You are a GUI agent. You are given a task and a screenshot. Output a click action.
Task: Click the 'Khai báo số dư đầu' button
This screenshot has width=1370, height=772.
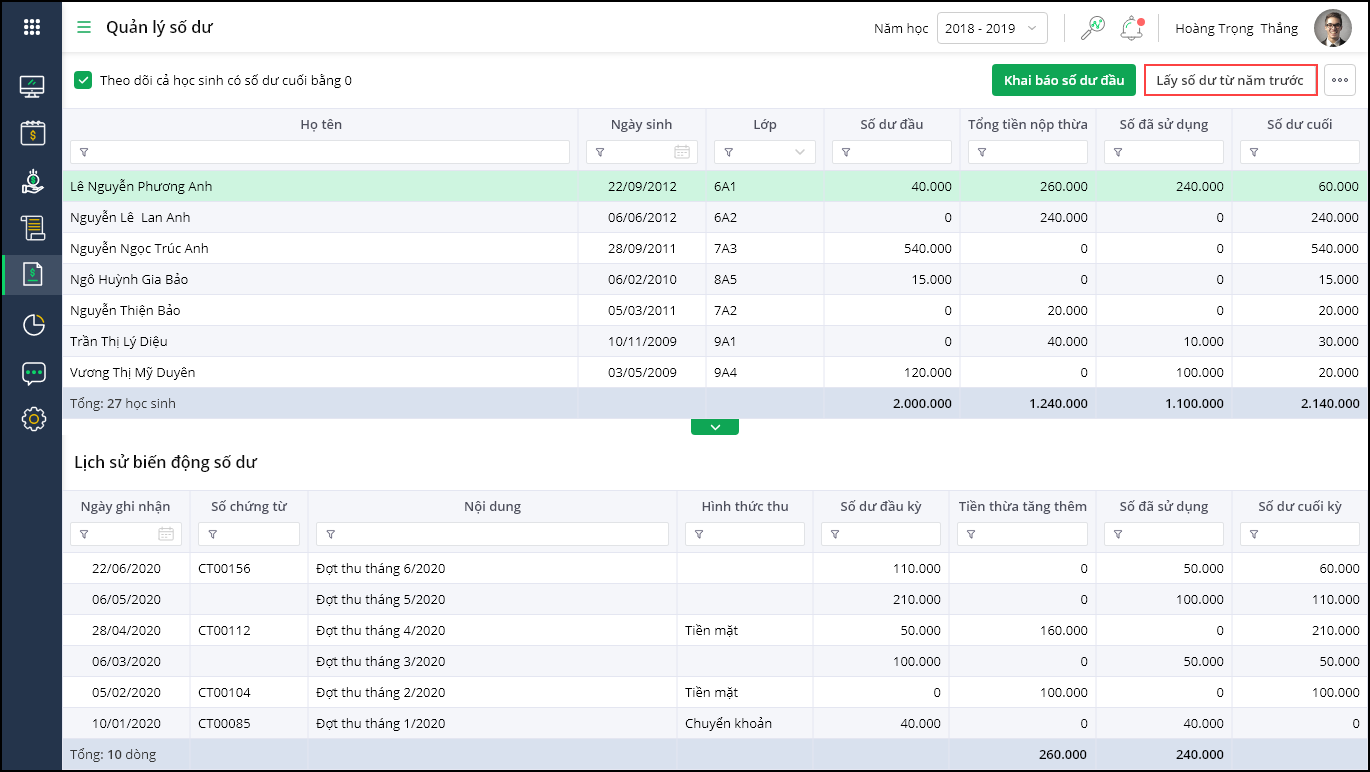coord(1063,80)
